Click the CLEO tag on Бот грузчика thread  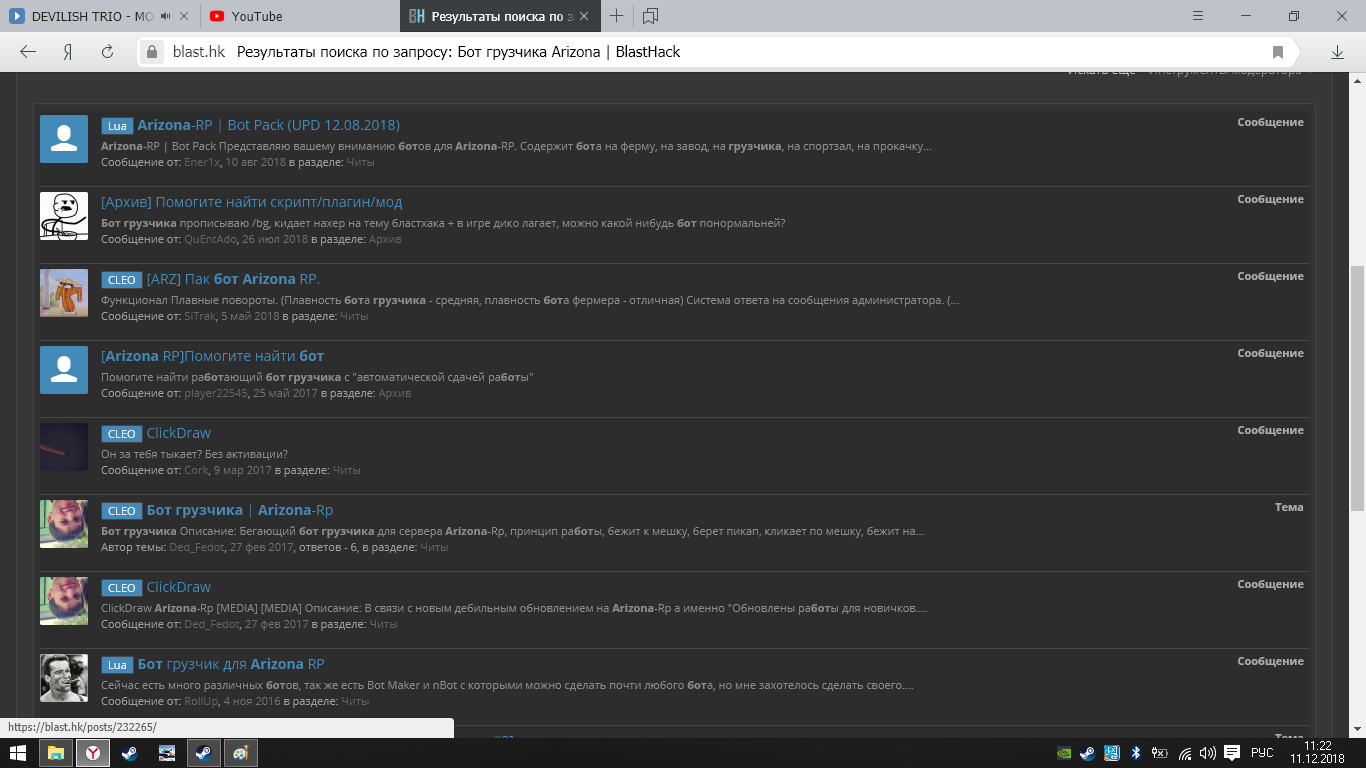[121, 511]
